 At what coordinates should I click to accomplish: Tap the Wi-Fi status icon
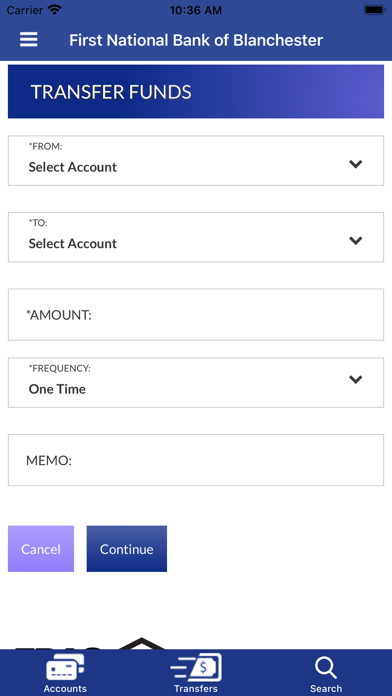[55, 10]
